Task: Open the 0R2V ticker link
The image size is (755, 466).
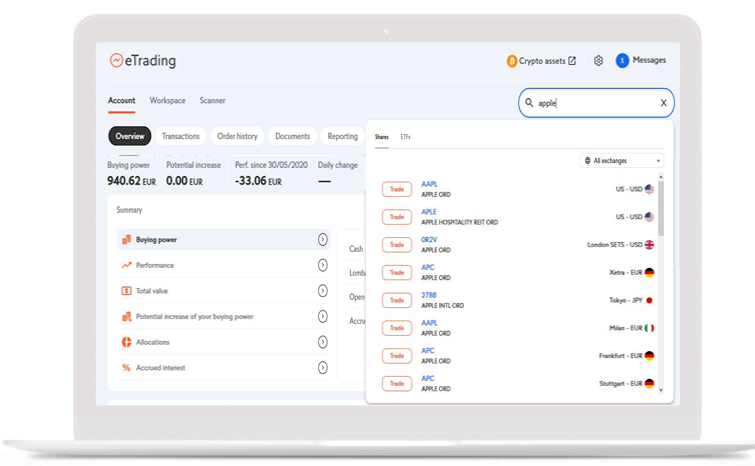Action: pyautogui.click(x=429, y=240)
